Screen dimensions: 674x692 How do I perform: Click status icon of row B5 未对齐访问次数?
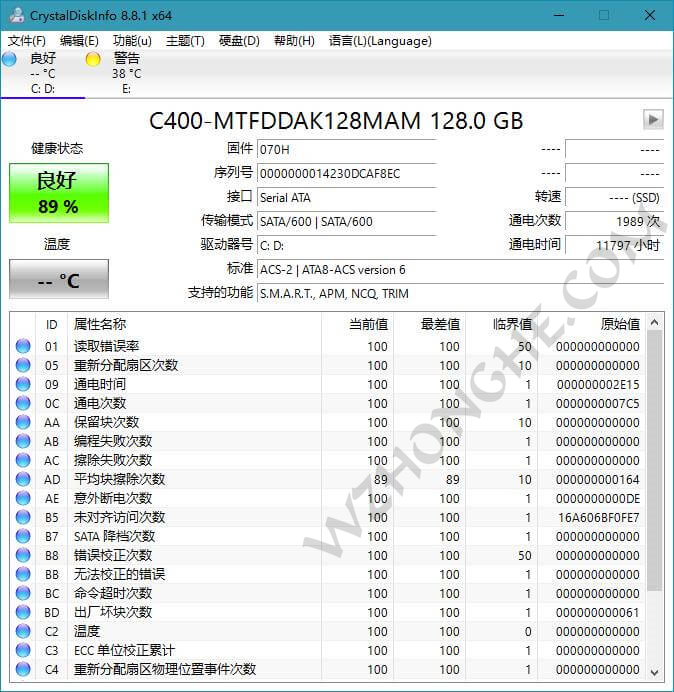(23, 517)
